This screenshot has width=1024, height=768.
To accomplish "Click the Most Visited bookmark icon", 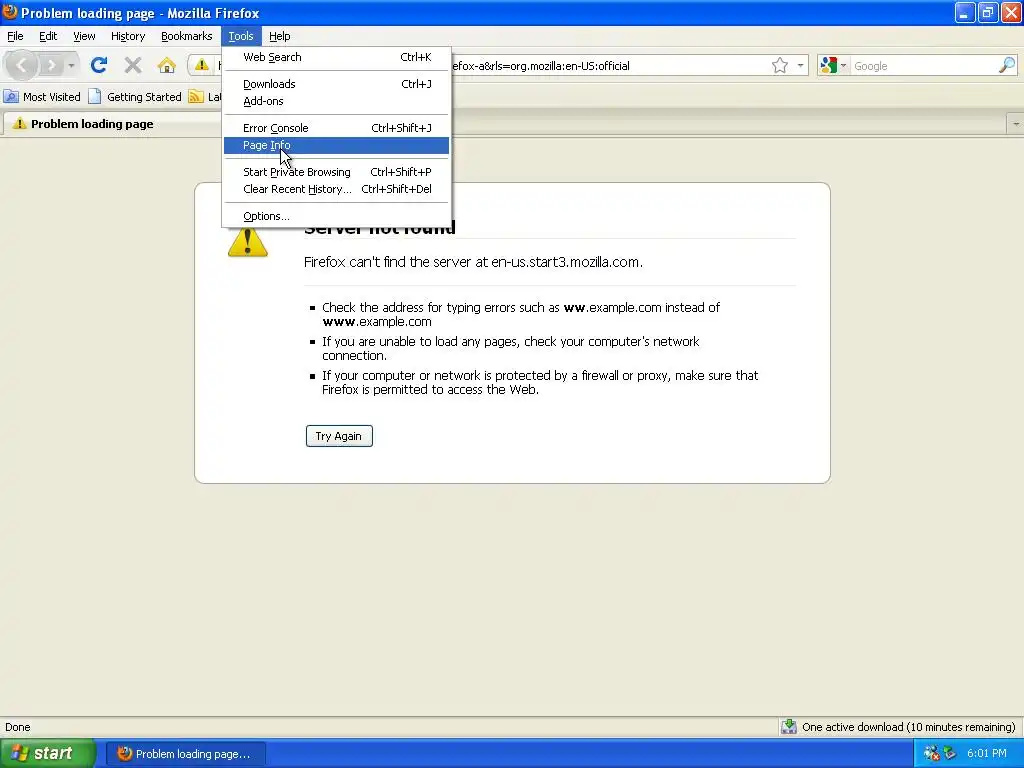I will [11, 97].
